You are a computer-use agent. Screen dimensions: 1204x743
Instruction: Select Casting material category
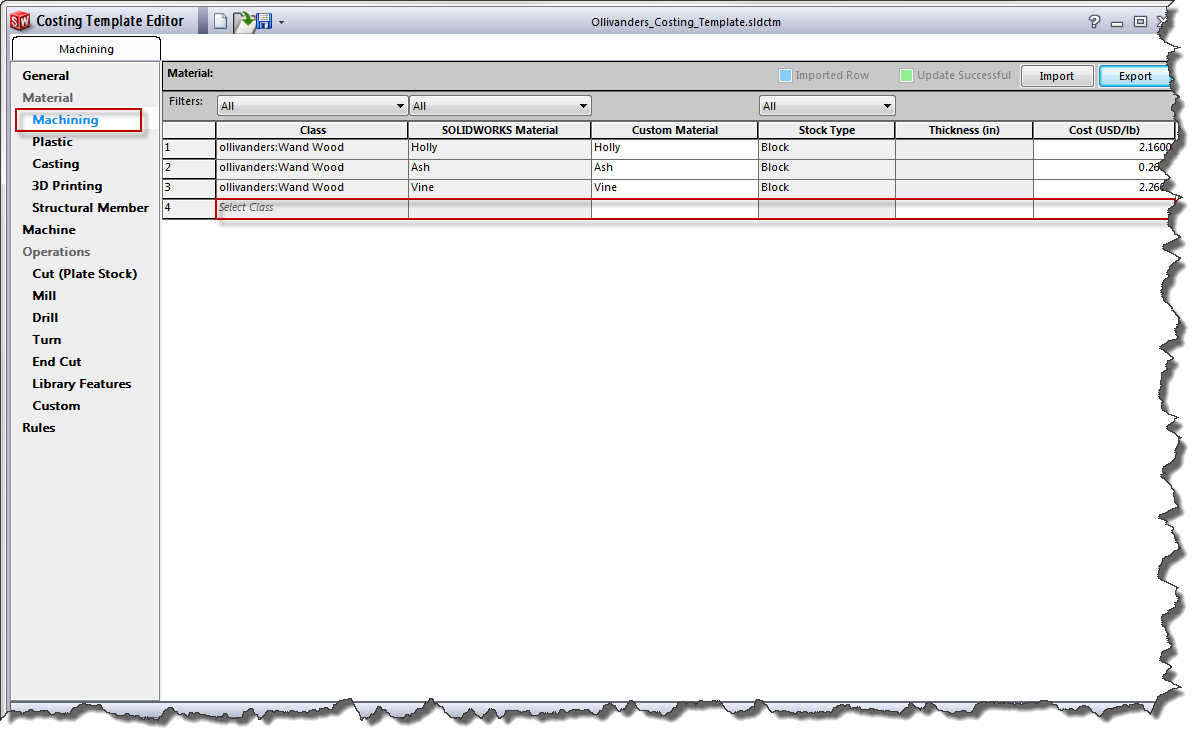point(56,164)
